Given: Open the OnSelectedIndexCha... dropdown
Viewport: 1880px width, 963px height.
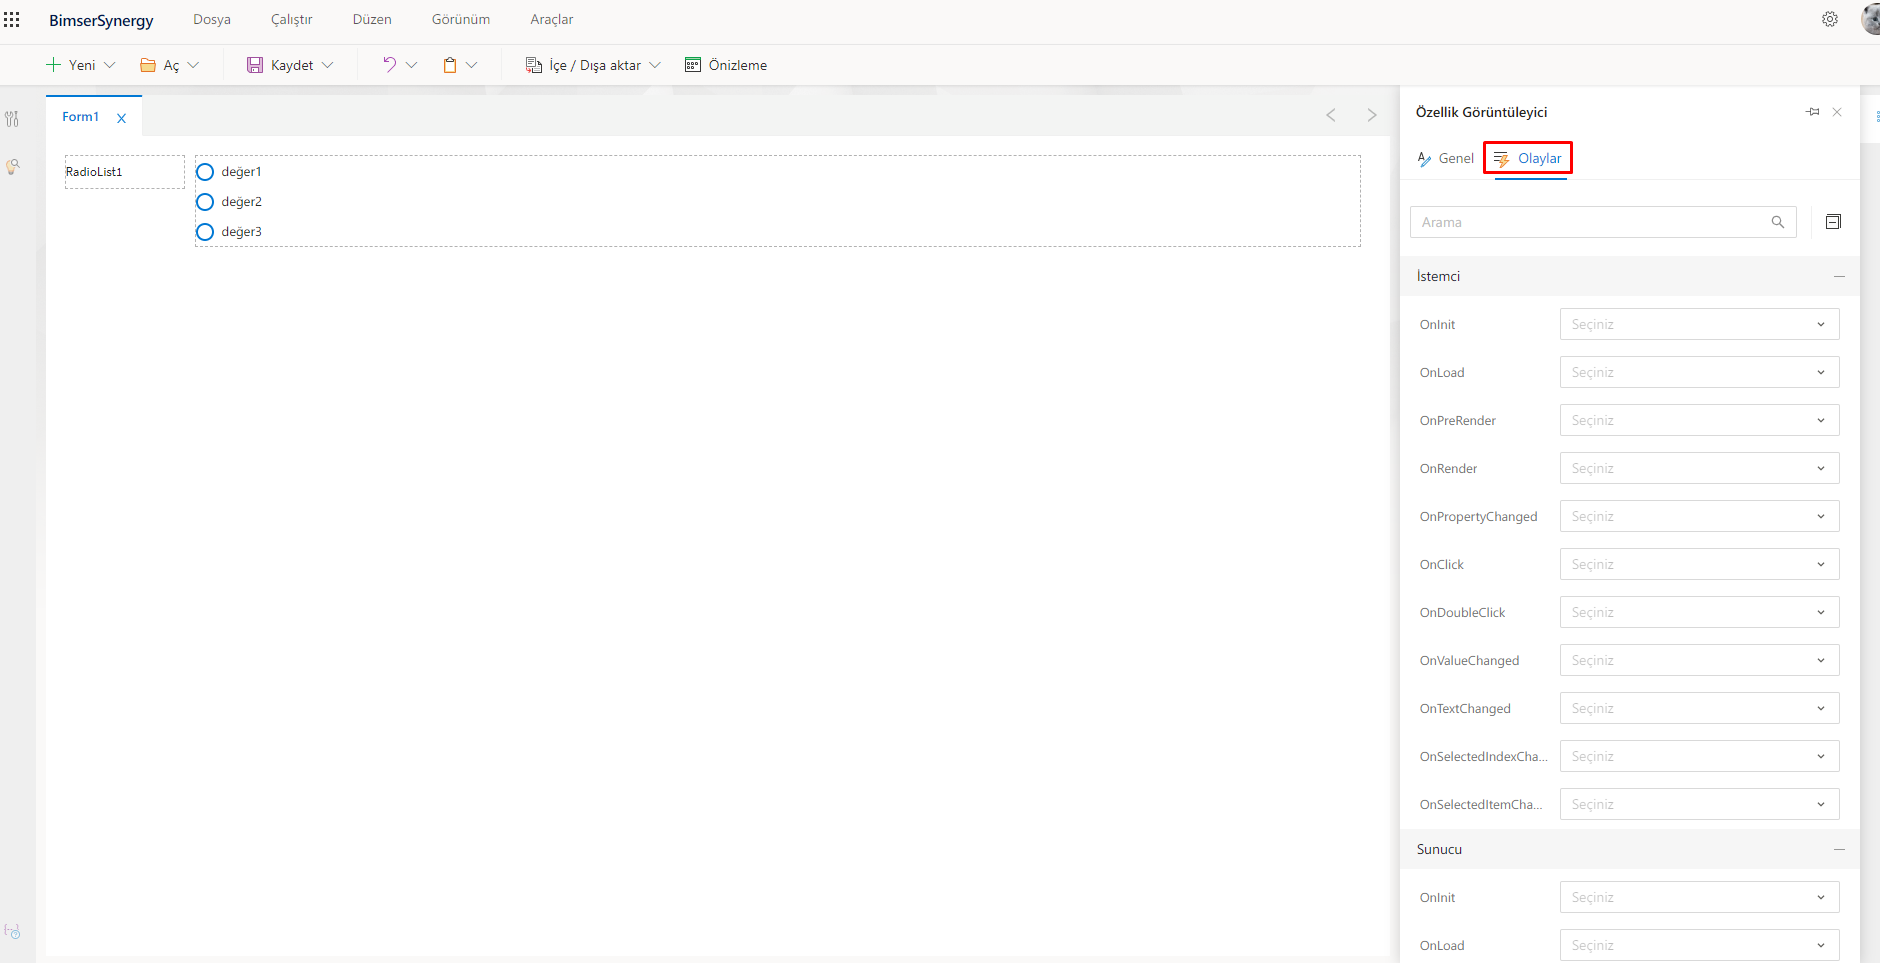Looking at the screenshot, I should coord(1699,756).
